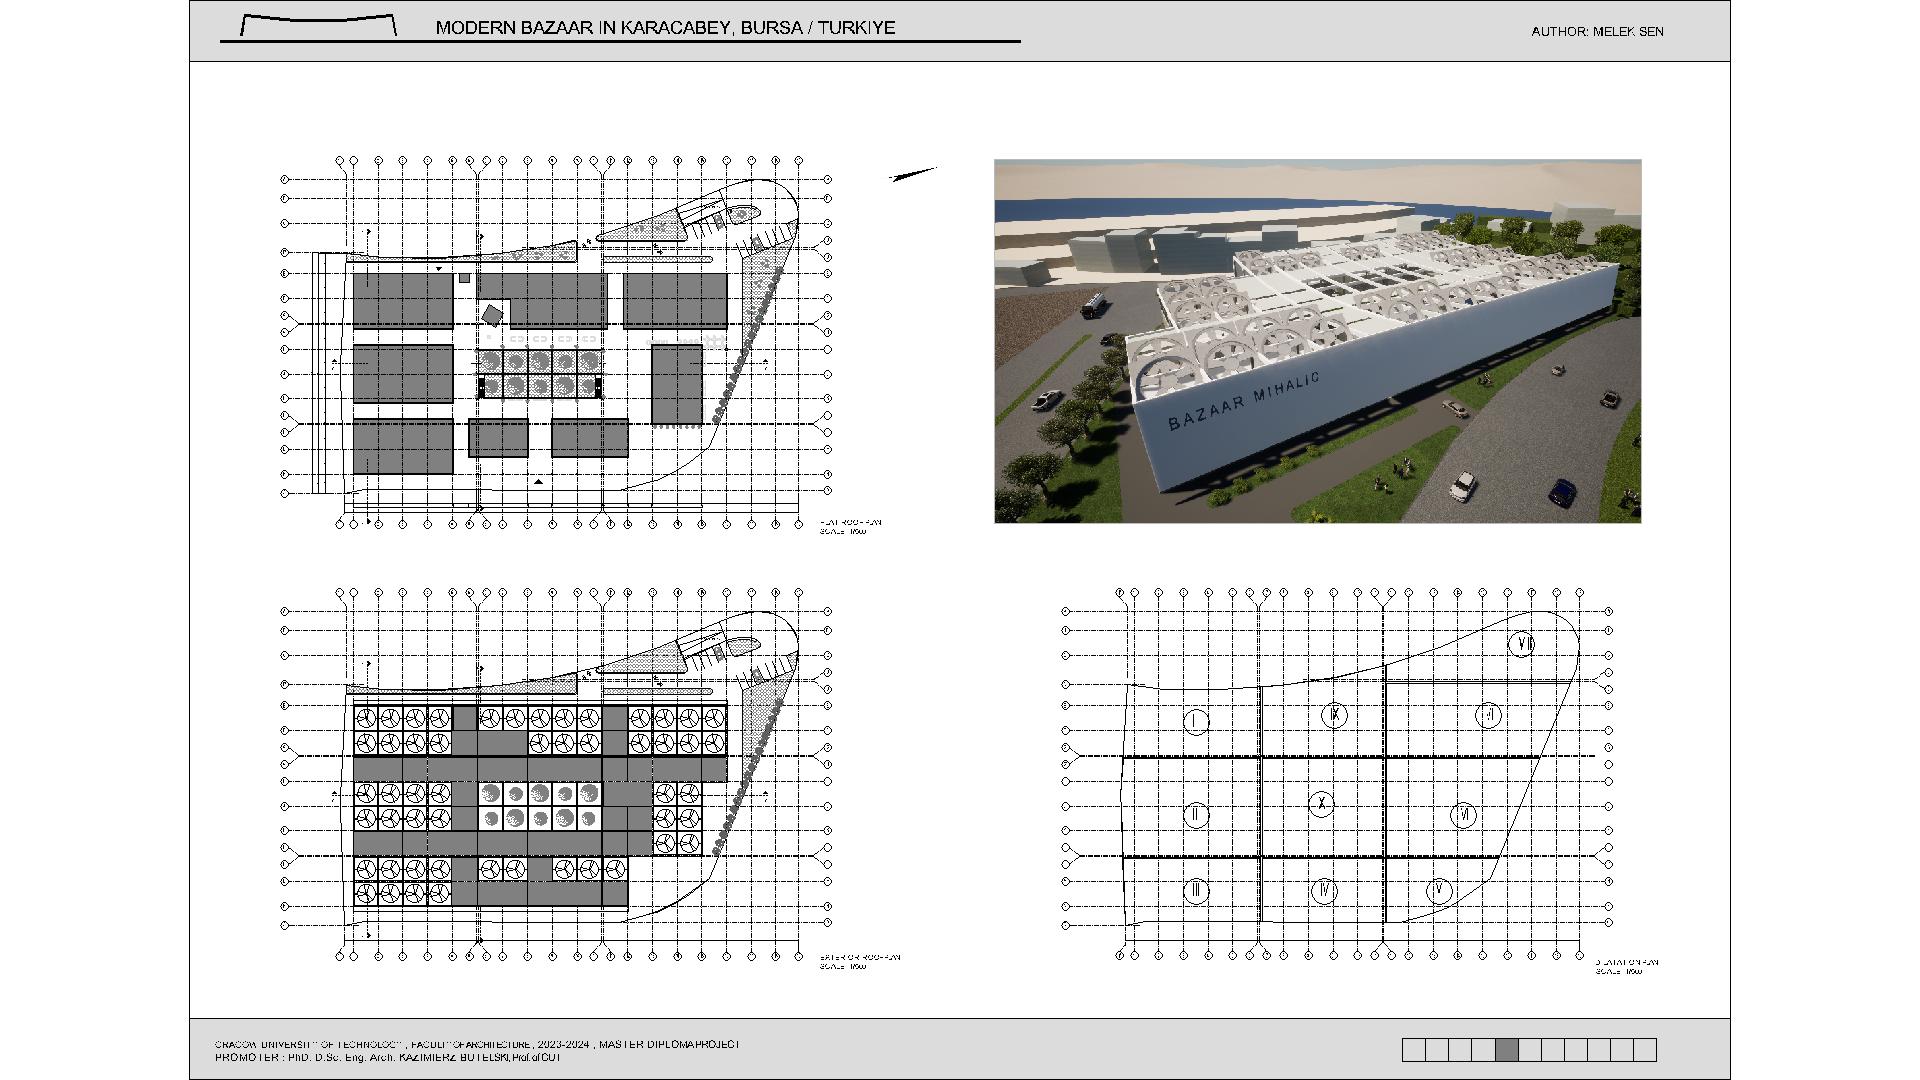This screenshot has height=1080, width=1920.
Task: Click the Promoter Kazimierz Butelski text line
Action: (388, 1057)
